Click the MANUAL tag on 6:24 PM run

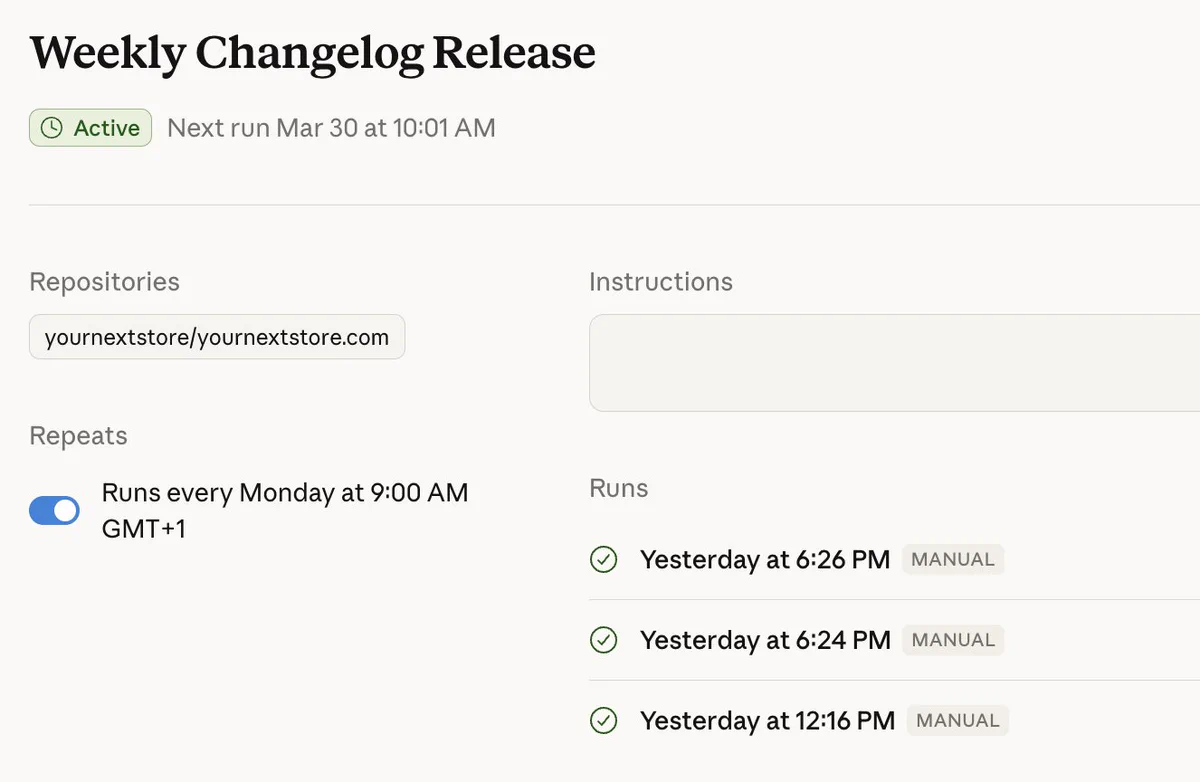click(x=953, y=640)
